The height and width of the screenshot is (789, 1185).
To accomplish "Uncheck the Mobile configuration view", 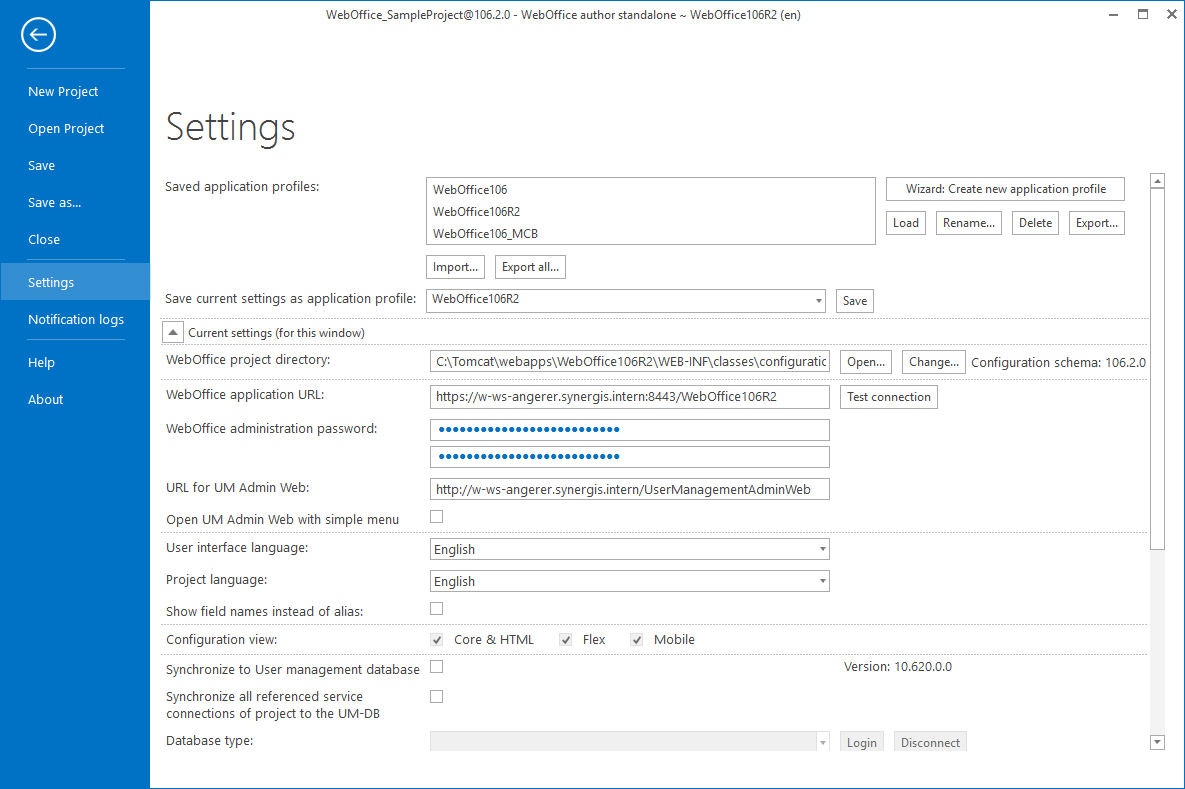I will pyautogui.click(x=636, y=638).
